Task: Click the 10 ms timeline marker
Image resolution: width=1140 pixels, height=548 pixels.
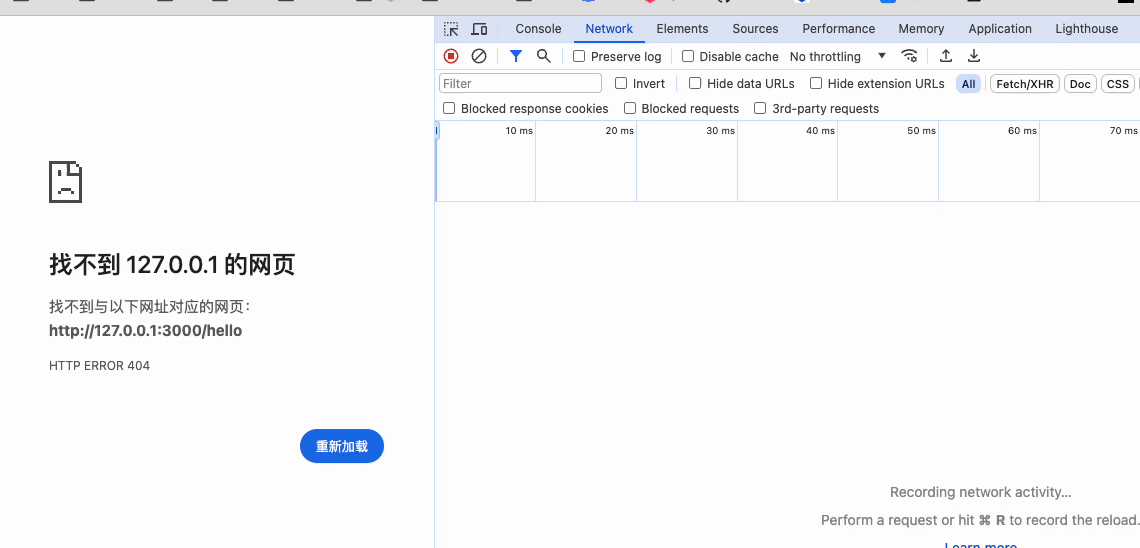Action: tap(519, 131)
